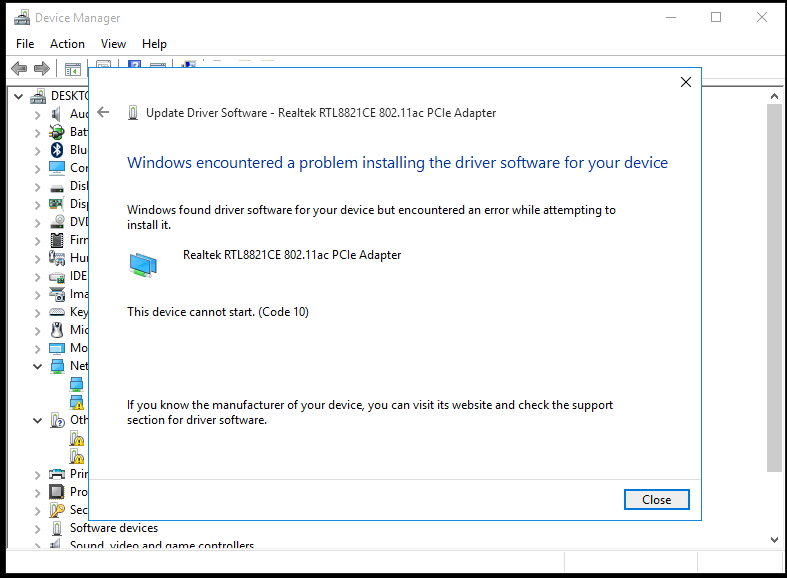The width and height of the screenshot is (787, 578).
Task: Select the Processors chip icon
Action: click(57, 492)
